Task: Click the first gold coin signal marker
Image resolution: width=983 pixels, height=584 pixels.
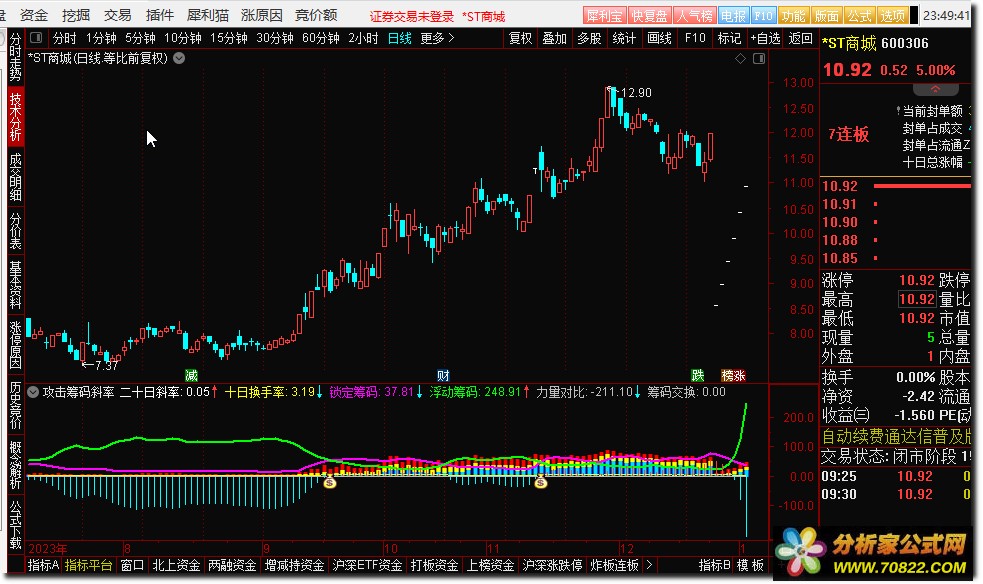Action: [330, 482]
